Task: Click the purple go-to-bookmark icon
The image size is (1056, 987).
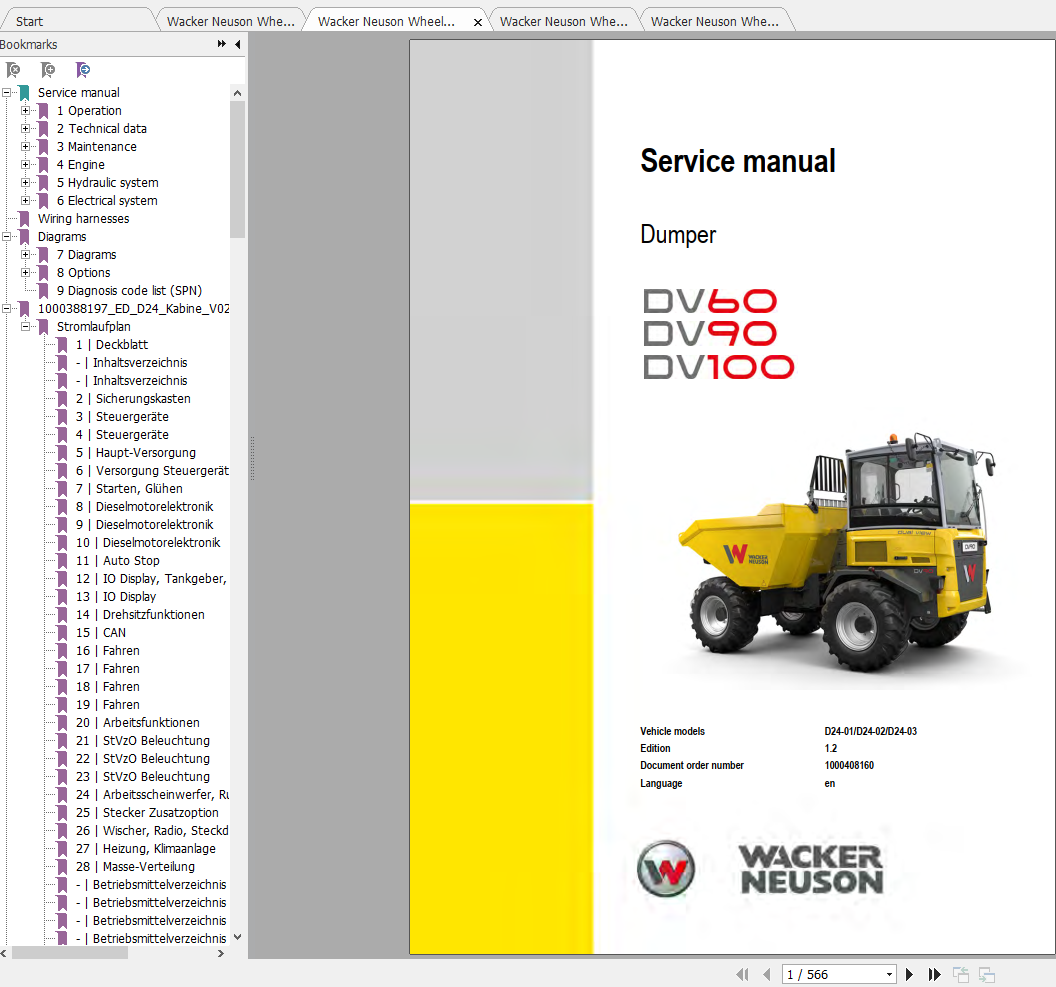Action: 84,70
